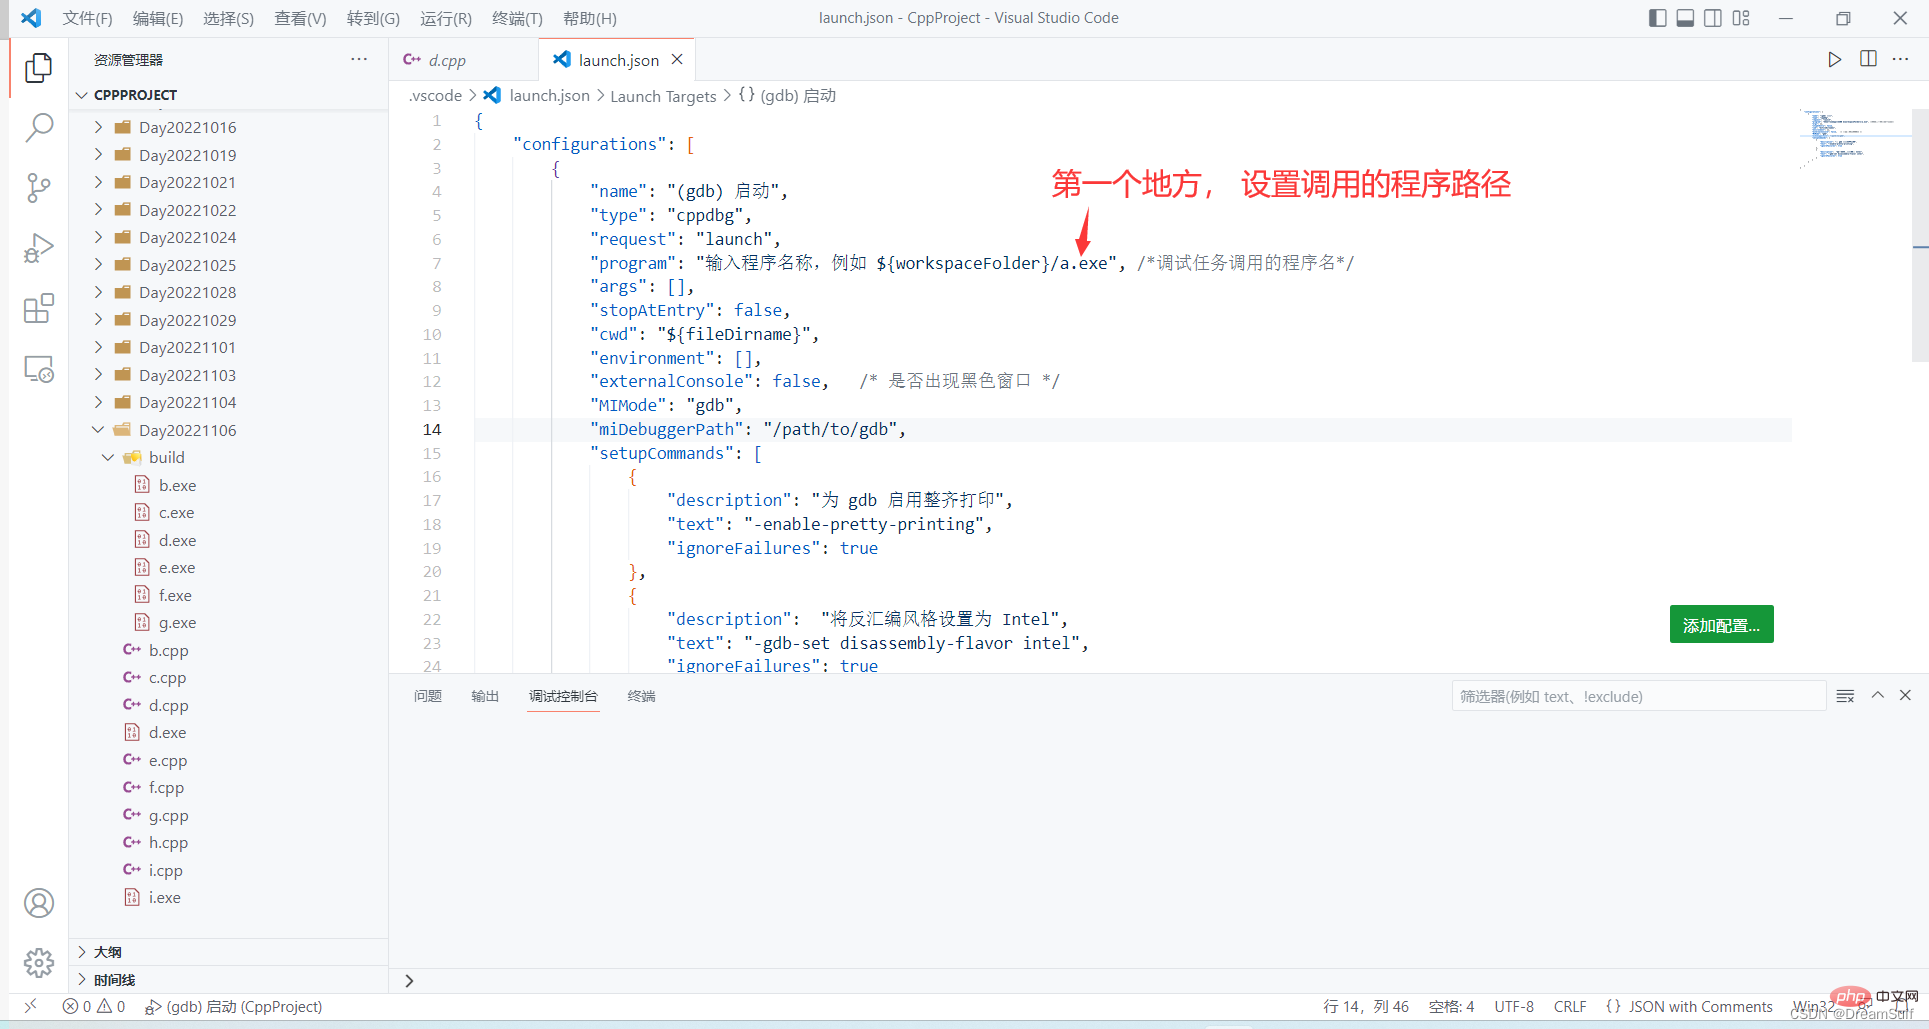Click the 添加配置... button
The width and height of the screenshot is (1929, 1029).
1721,625
